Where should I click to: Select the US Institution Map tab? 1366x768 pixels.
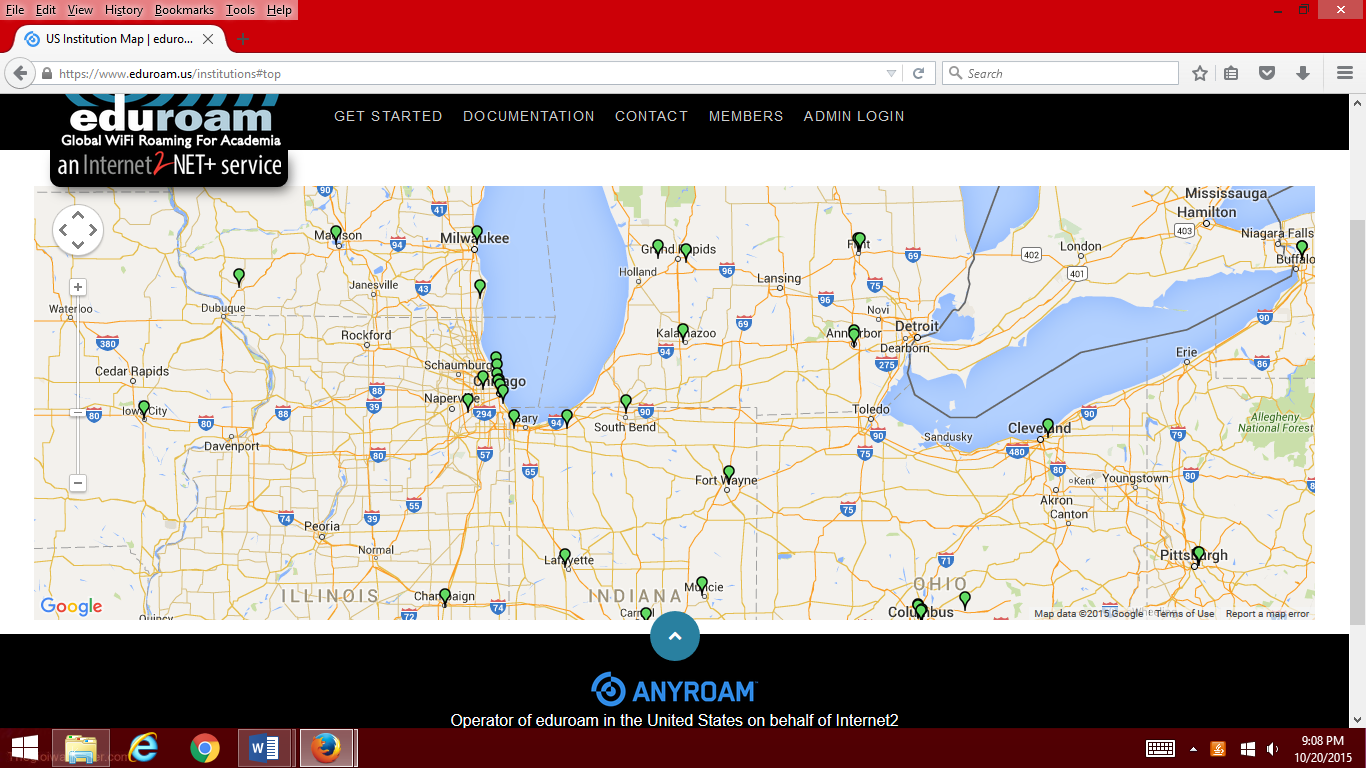pos(120,39)
